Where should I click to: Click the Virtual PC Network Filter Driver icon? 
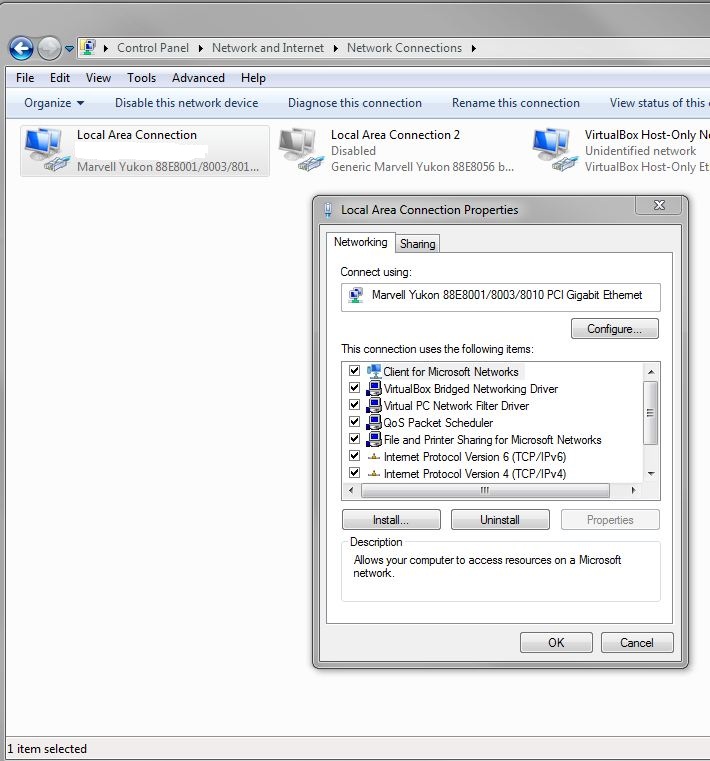[374, 405]
